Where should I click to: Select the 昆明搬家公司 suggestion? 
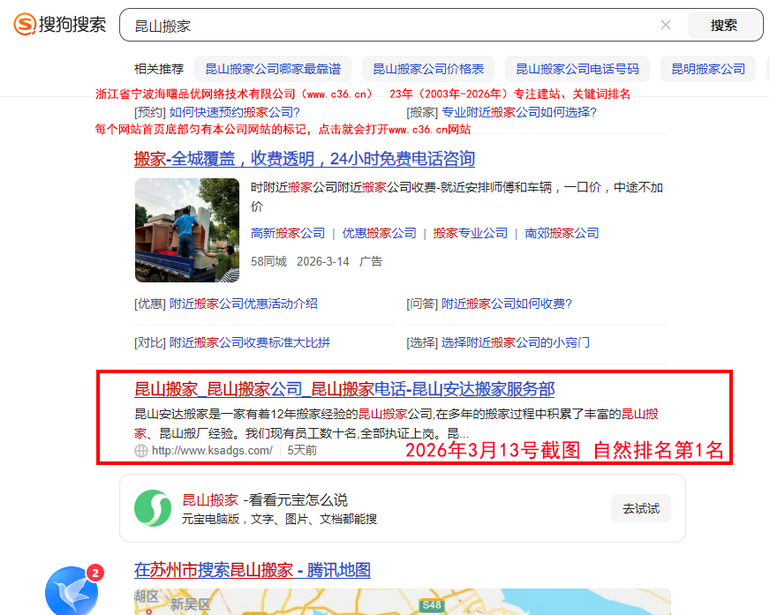pyautogui.click(x=708, y=69)
